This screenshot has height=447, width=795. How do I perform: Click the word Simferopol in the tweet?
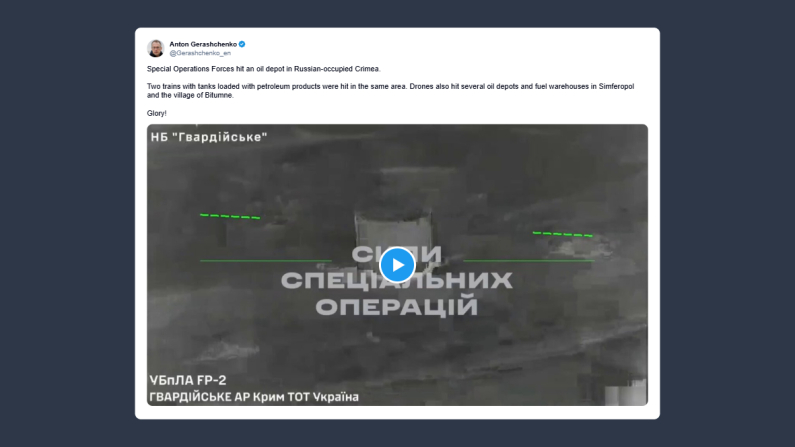point(616,87)
